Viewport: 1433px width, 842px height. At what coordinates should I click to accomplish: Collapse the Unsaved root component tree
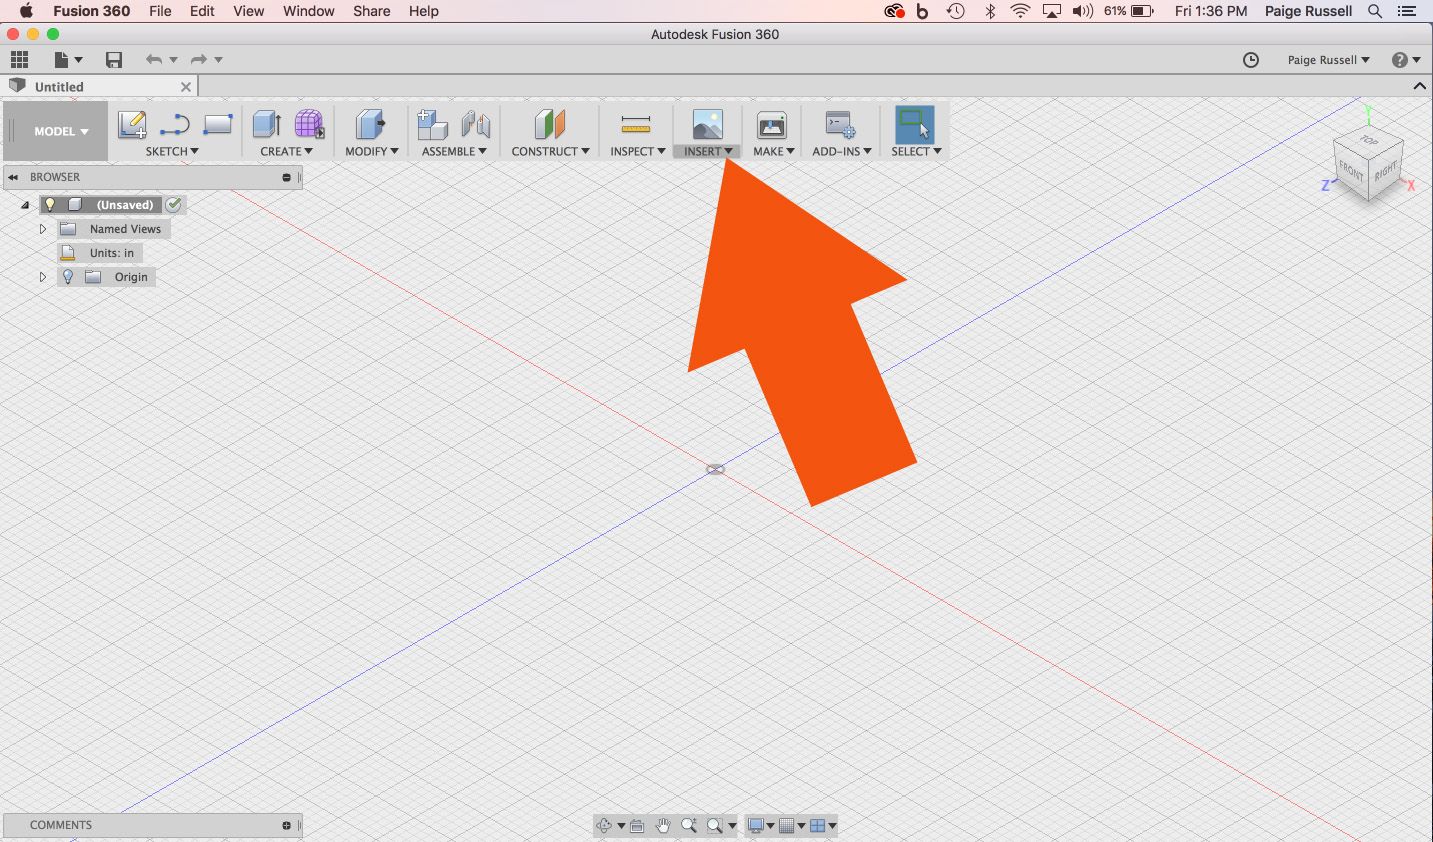(x=25, y=205)
